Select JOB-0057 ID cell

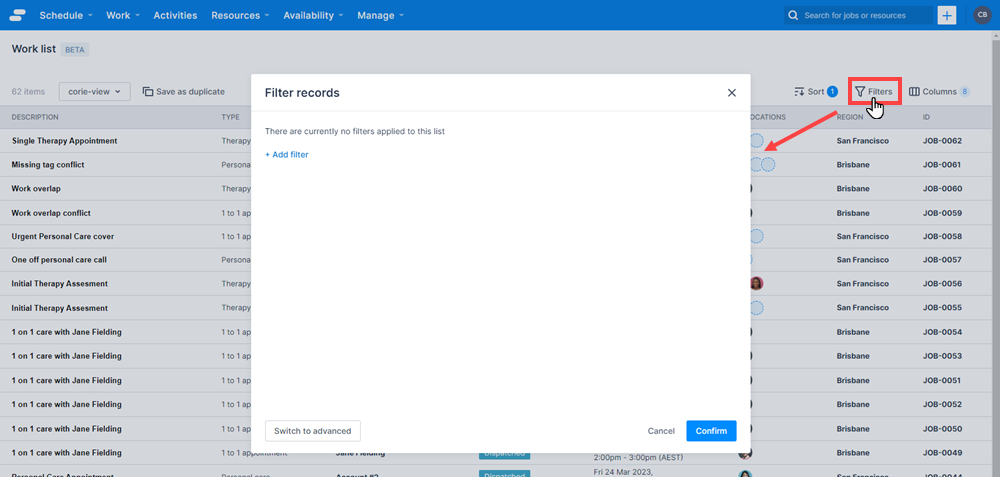[x=942, y=260]
